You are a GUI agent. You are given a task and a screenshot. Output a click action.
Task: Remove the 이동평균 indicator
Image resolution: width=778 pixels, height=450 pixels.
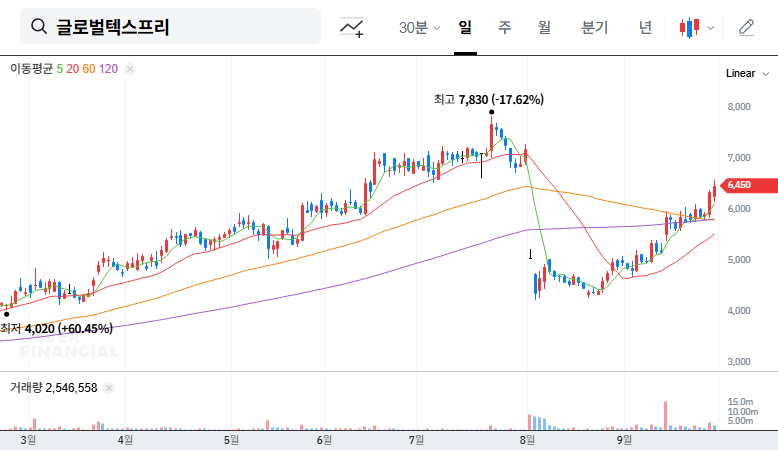(x=130, y=69)
